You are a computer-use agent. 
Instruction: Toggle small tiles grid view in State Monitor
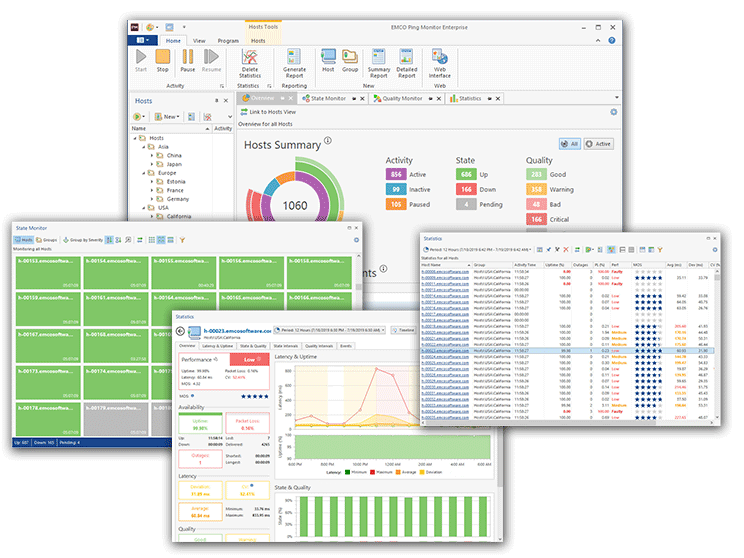[152, 240]
